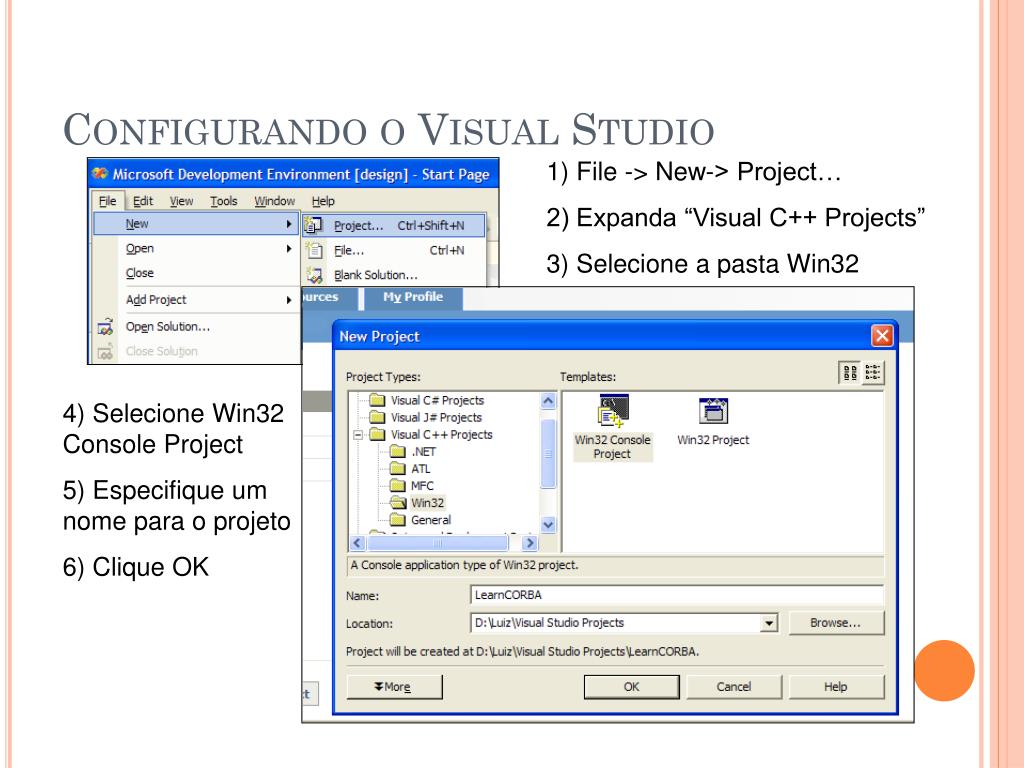Open the Edit menu
This screenshot has height=768, width=1024.
coord(142,201)
